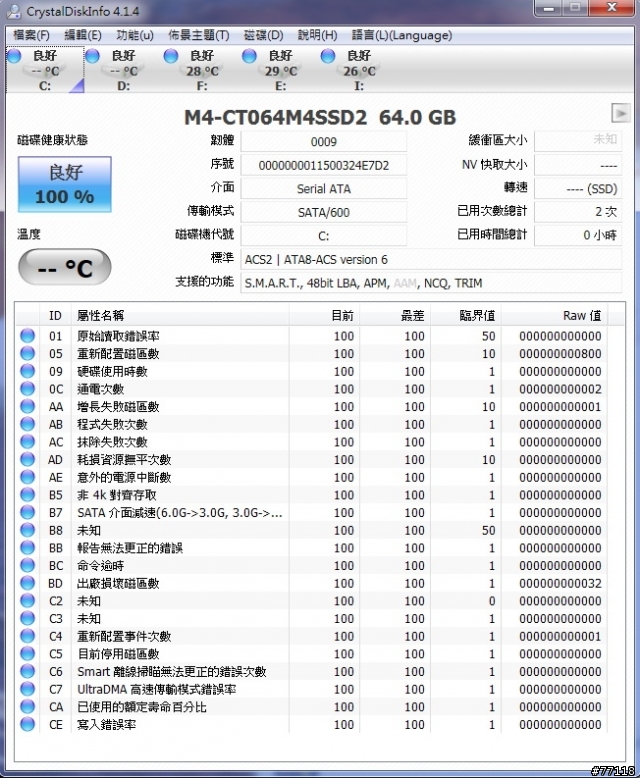The height and width of the screenshot is (779, 640).
Task: Click the status icon for attribute AC
Action: 27,442
